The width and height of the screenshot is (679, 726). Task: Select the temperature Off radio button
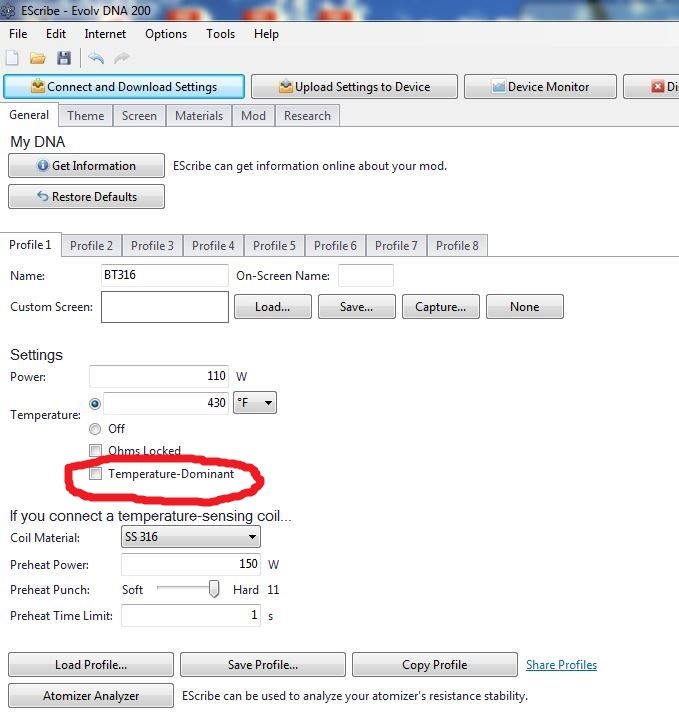(96, 428)
